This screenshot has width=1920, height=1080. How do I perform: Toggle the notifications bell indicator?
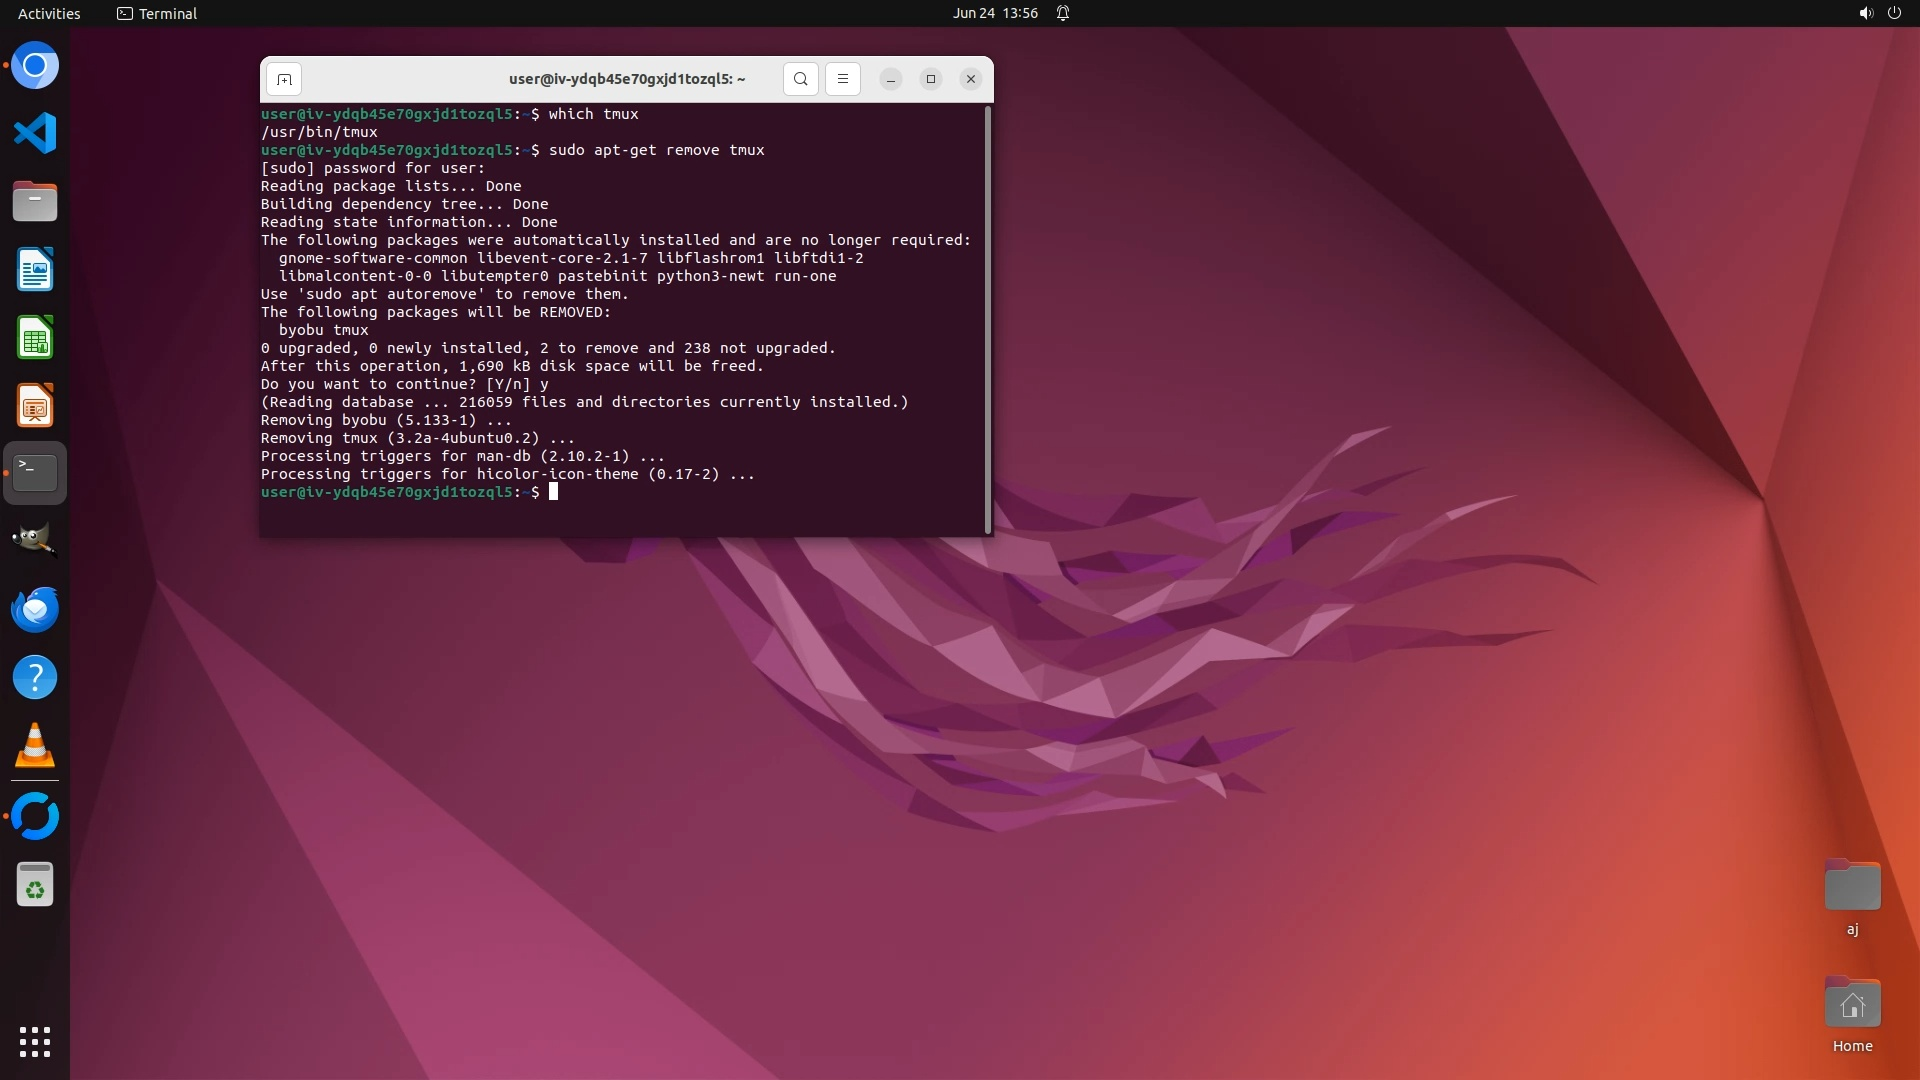click(x=1063, y=13)
